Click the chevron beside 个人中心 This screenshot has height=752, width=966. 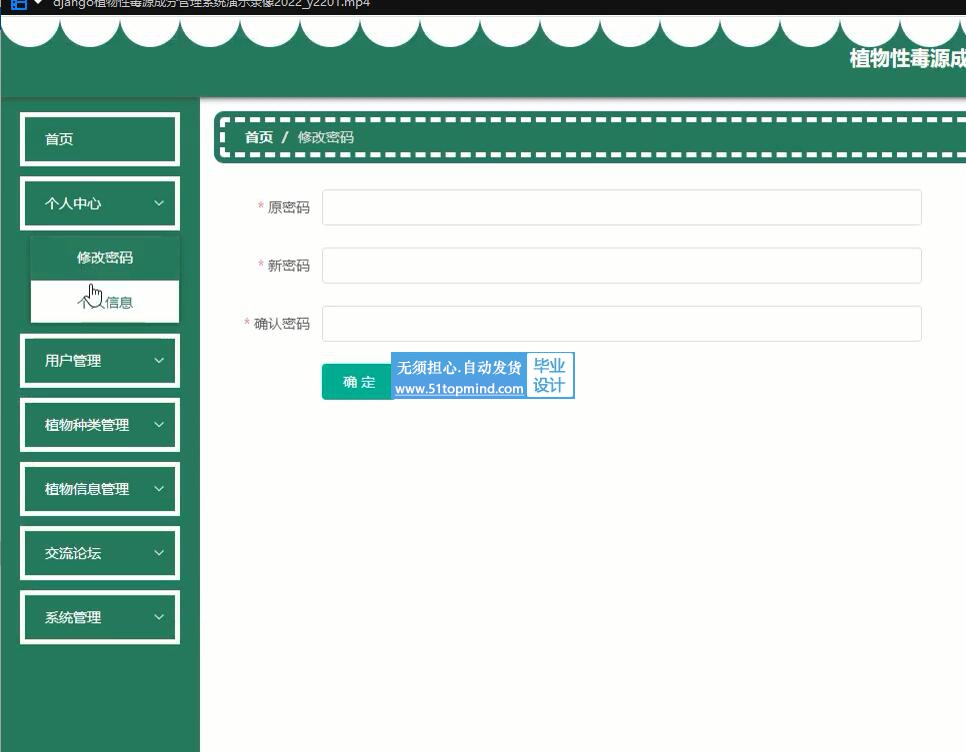pos(159,203)
